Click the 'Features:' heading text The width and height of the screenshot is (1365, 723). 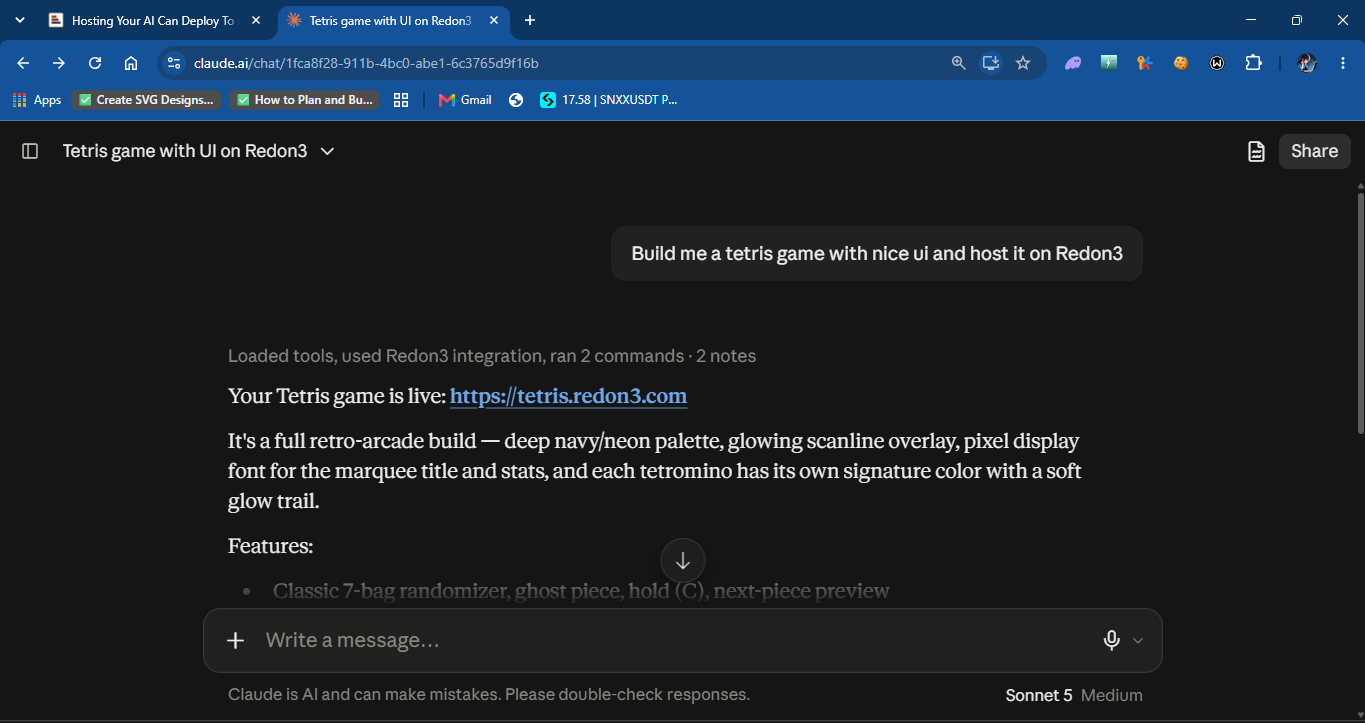(x=270, y=546)
